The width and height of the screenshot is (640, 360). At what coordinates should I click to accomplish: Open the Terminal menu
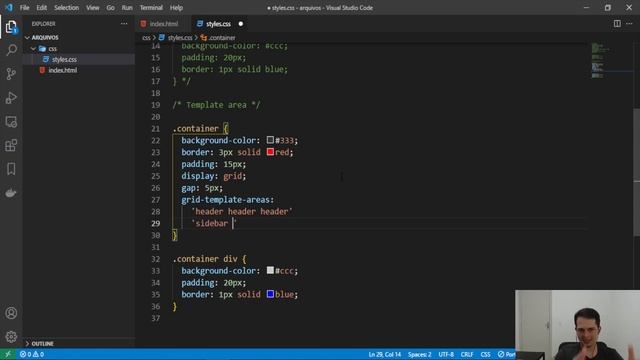[x=151, y=7]
